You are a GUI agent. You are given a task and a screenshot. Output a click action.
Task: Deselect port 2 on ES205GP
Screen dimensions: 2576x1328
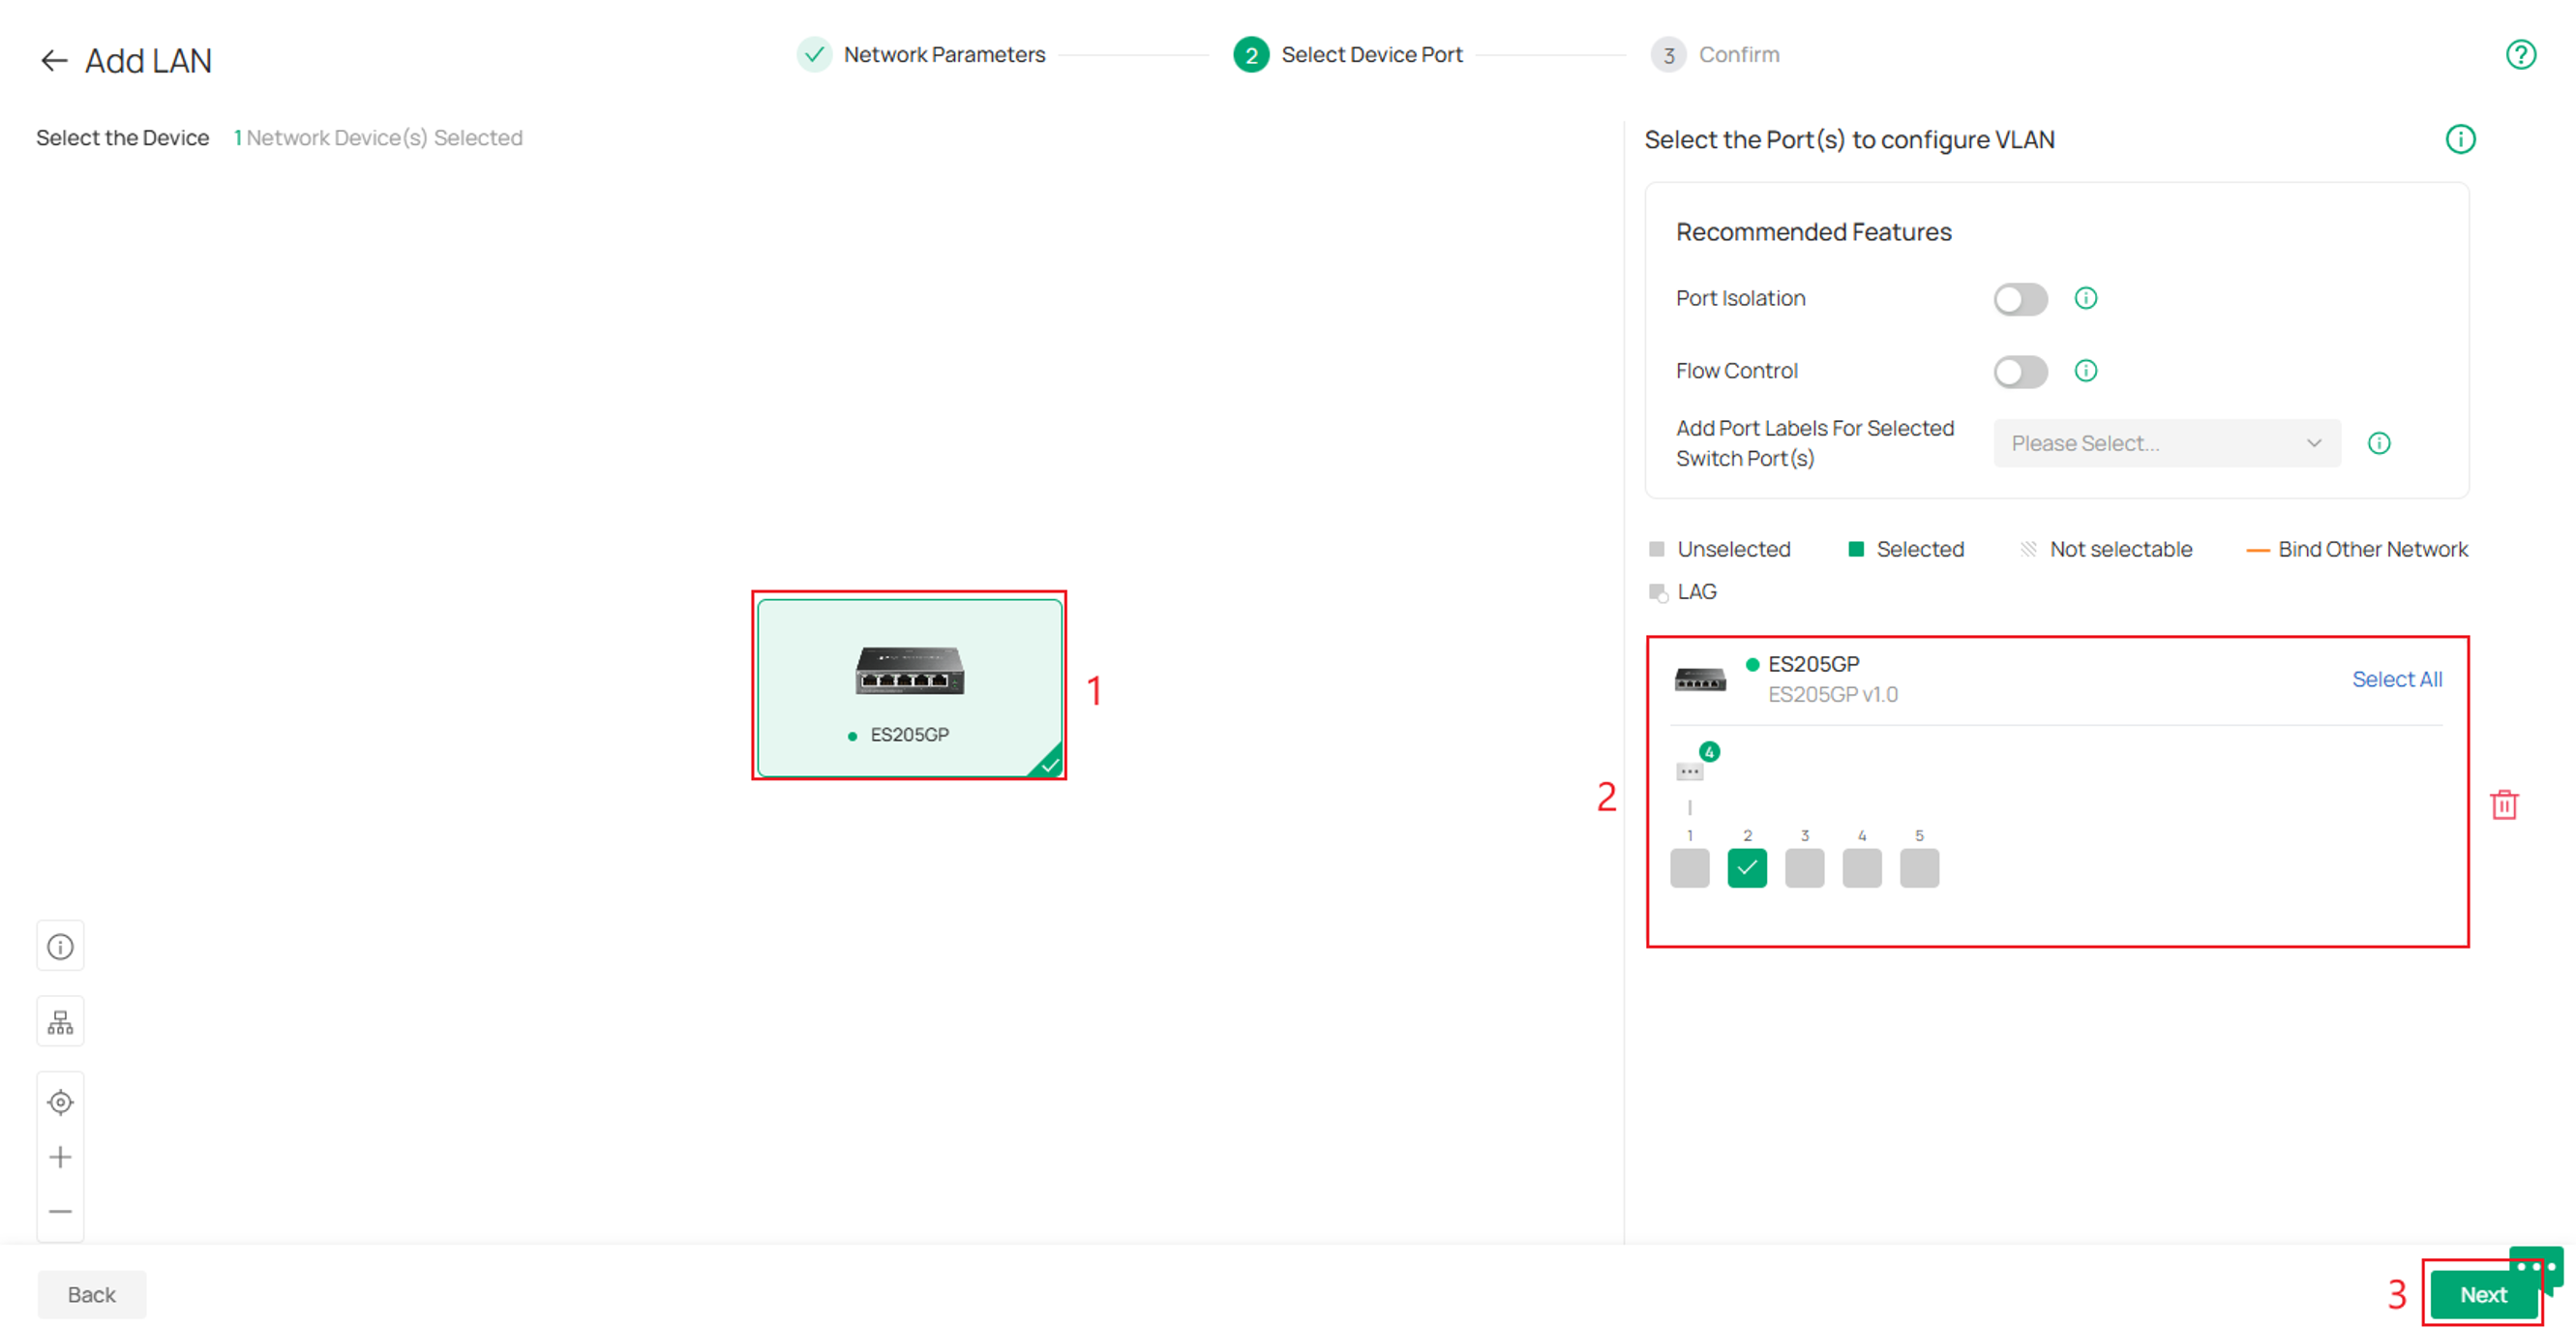(x=1747, y=868)
